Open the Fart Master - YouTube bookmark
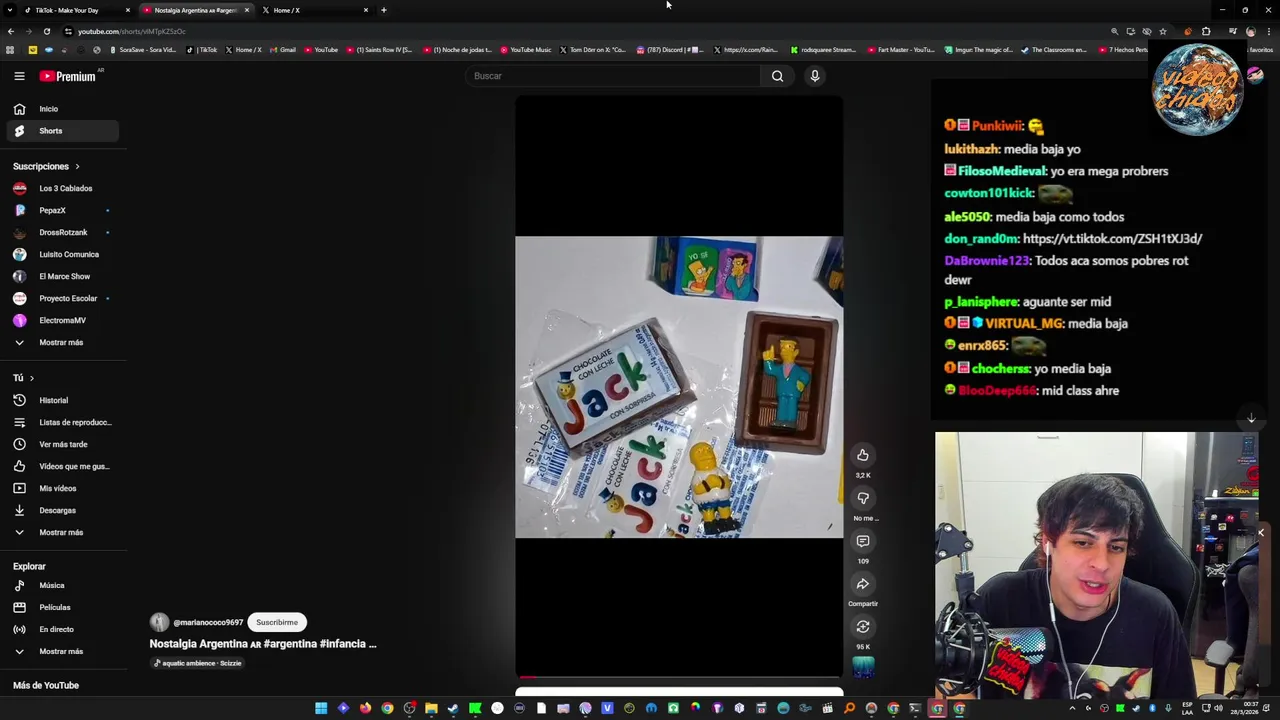1280x720 pixels. (900, 49)
